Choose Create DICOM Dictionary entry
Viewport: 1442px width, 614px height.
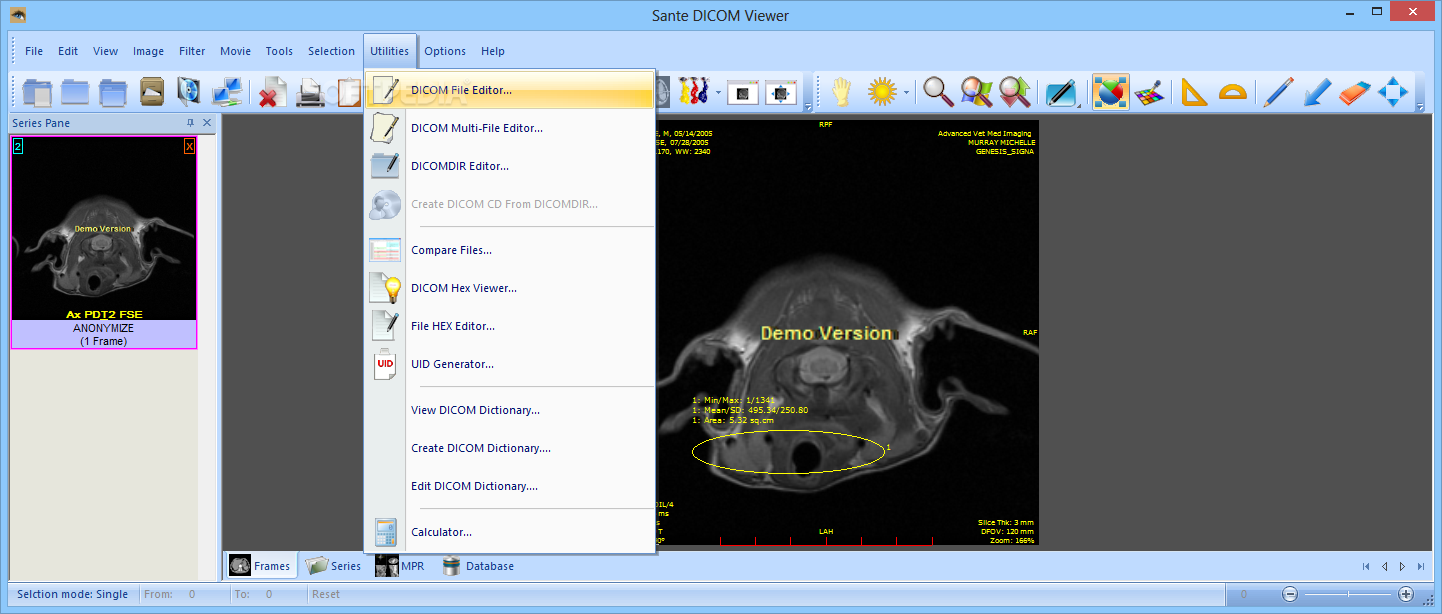coord(510,448)
